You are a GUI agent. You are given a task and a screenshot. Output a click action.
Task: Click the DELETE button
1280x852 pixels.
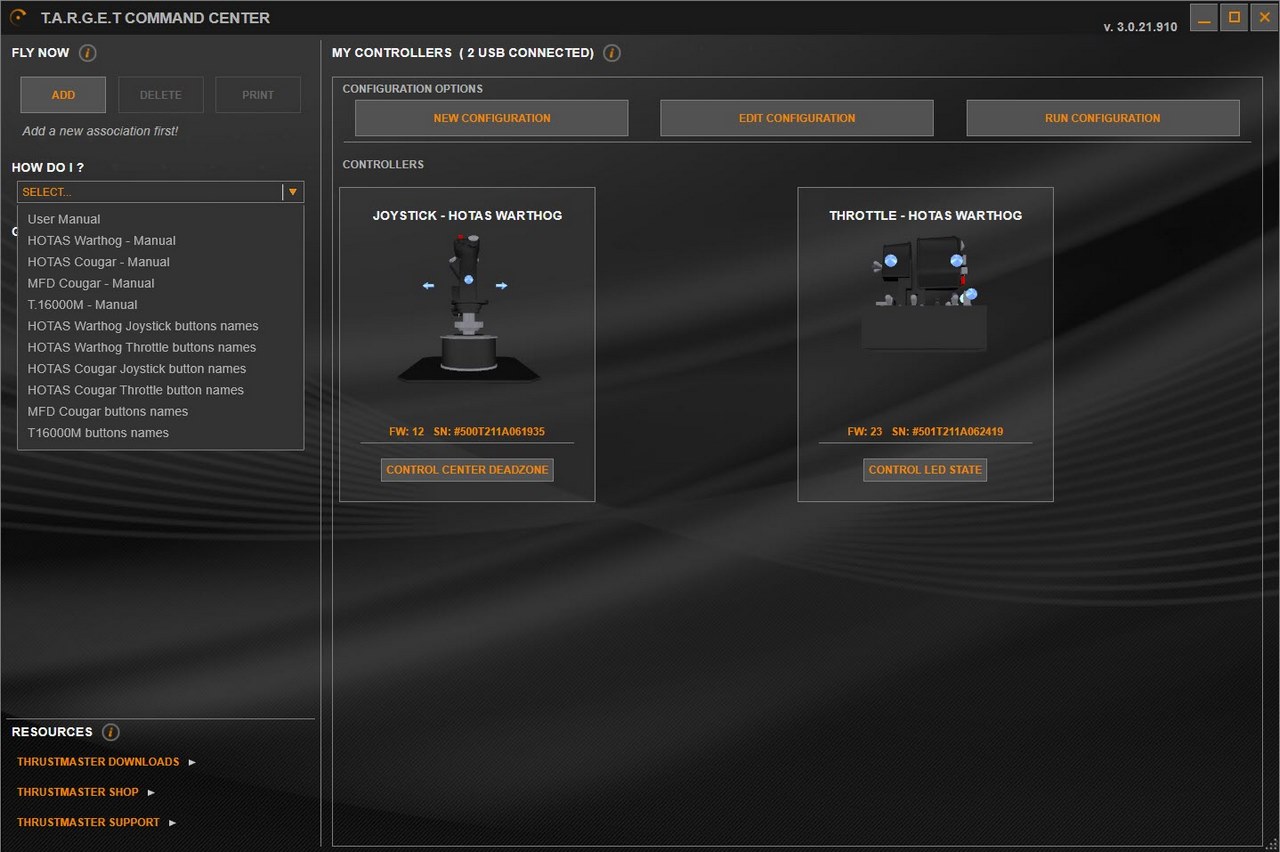[161, 95]
